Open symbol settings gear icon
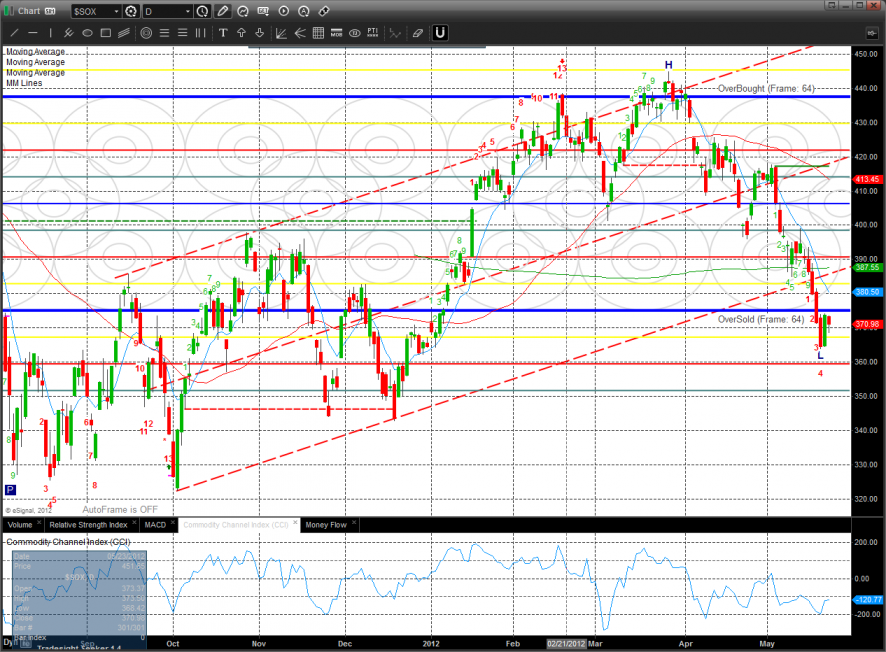 131,11
